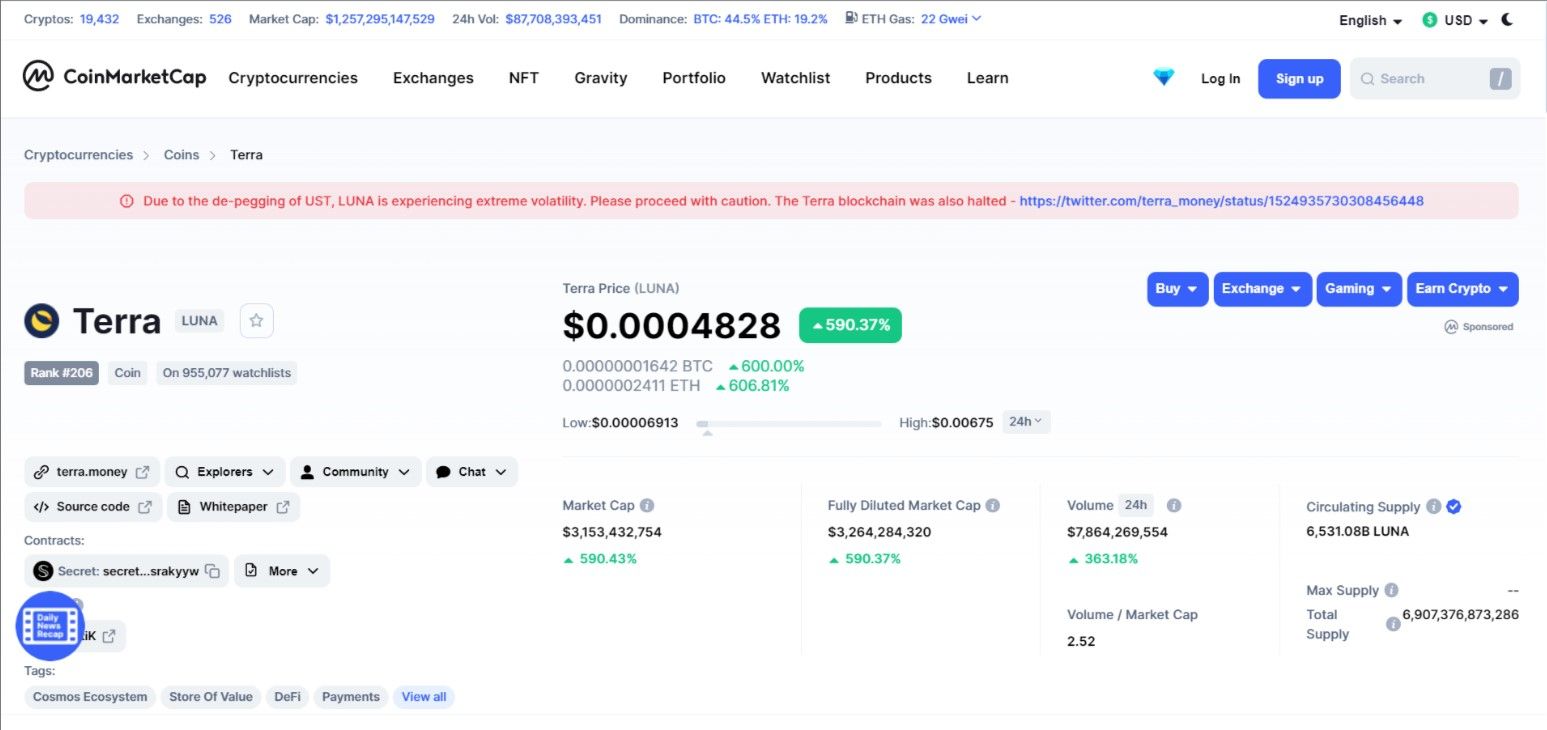Click the Coins breadcrumb link
The width and height of the screenshot is (1547, 730).
pyautogui.click(x=181, y=155)
